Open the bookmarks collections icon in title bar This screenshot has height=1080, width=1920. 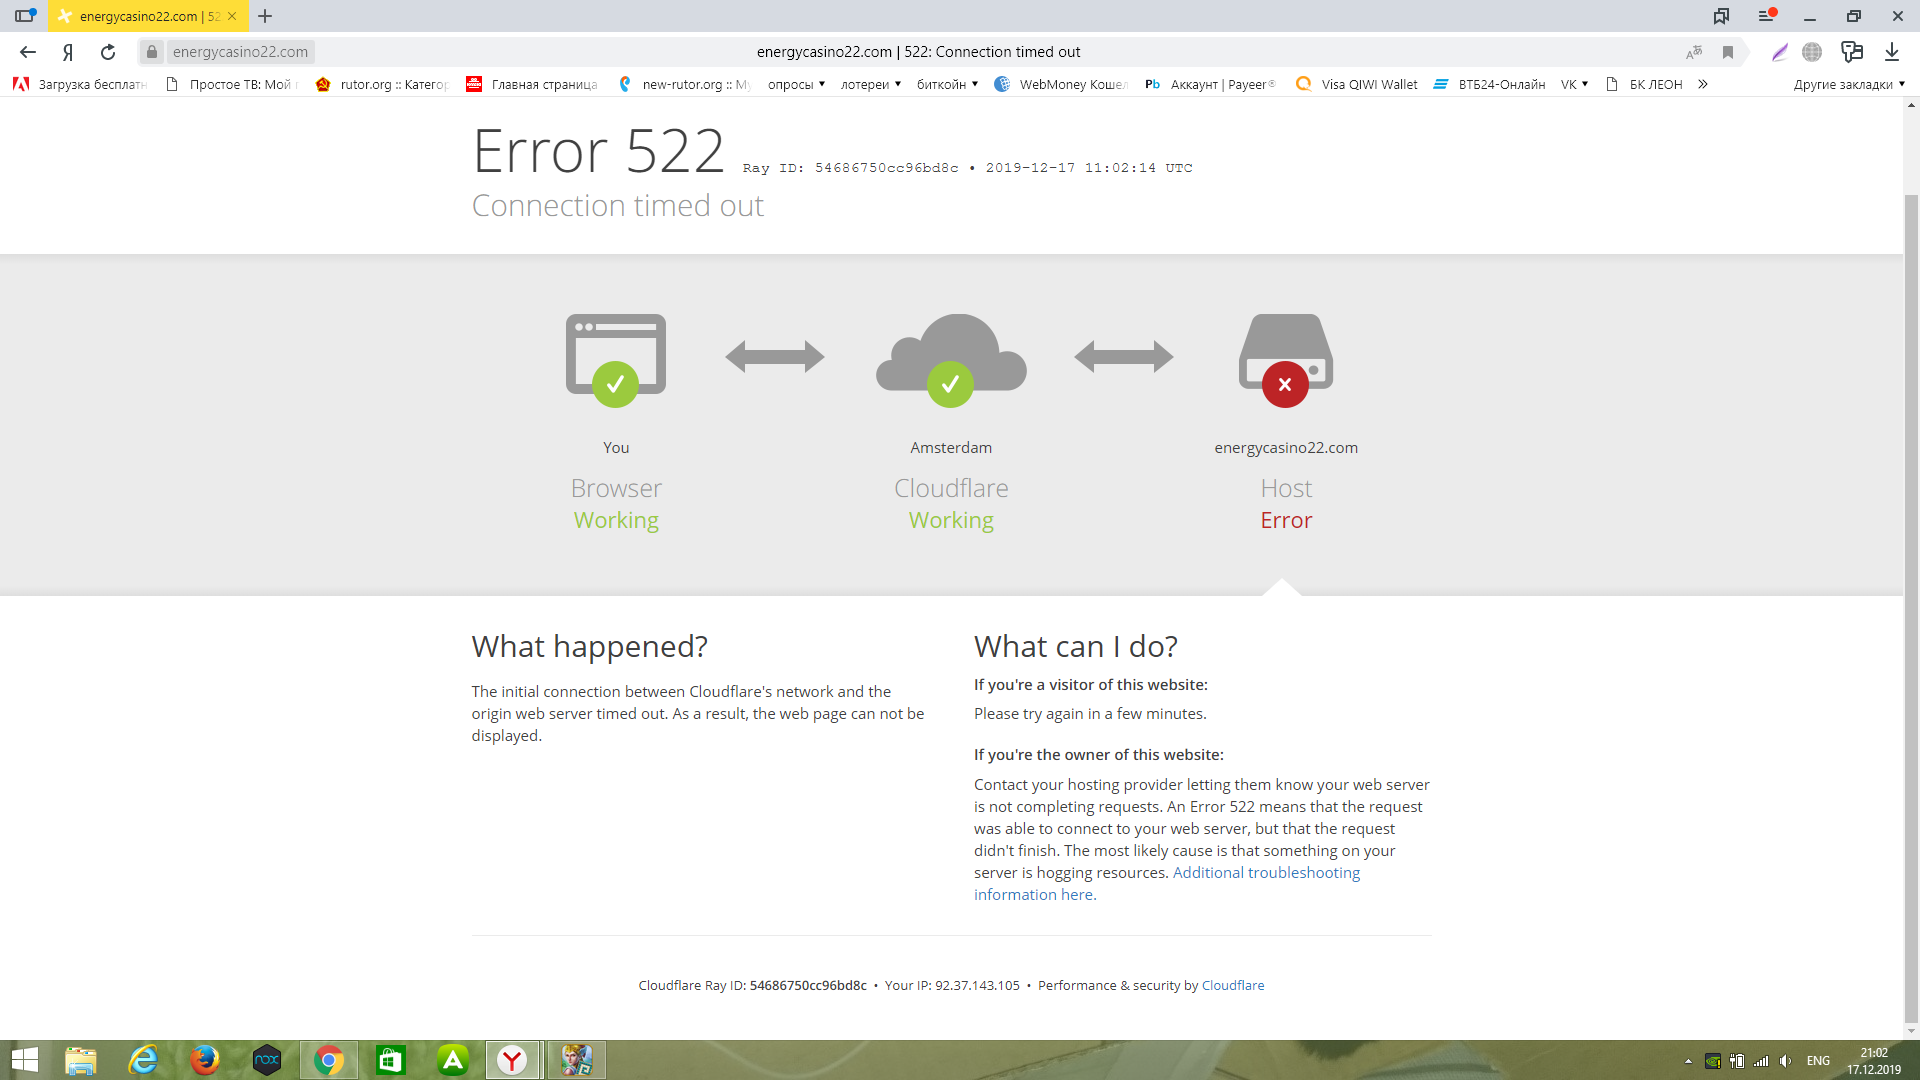point(1721,16)
